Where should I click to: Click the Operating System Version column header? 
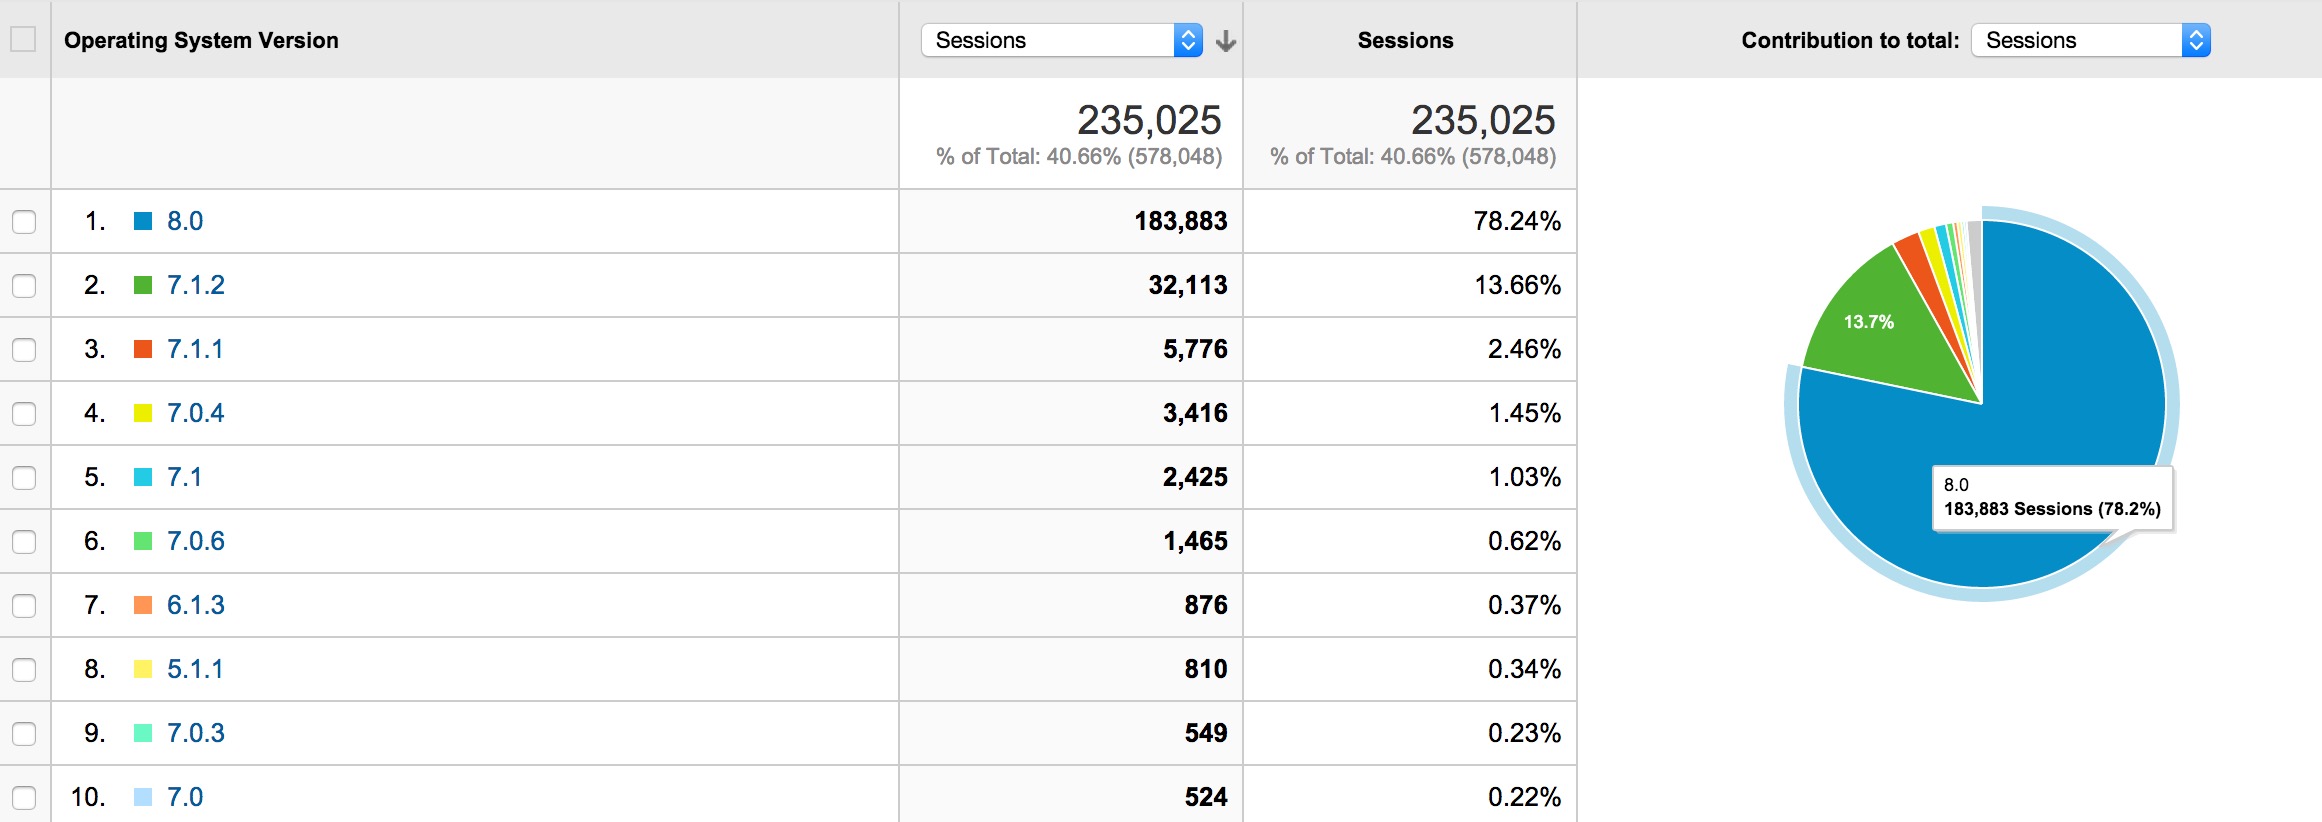coord(201,41)
